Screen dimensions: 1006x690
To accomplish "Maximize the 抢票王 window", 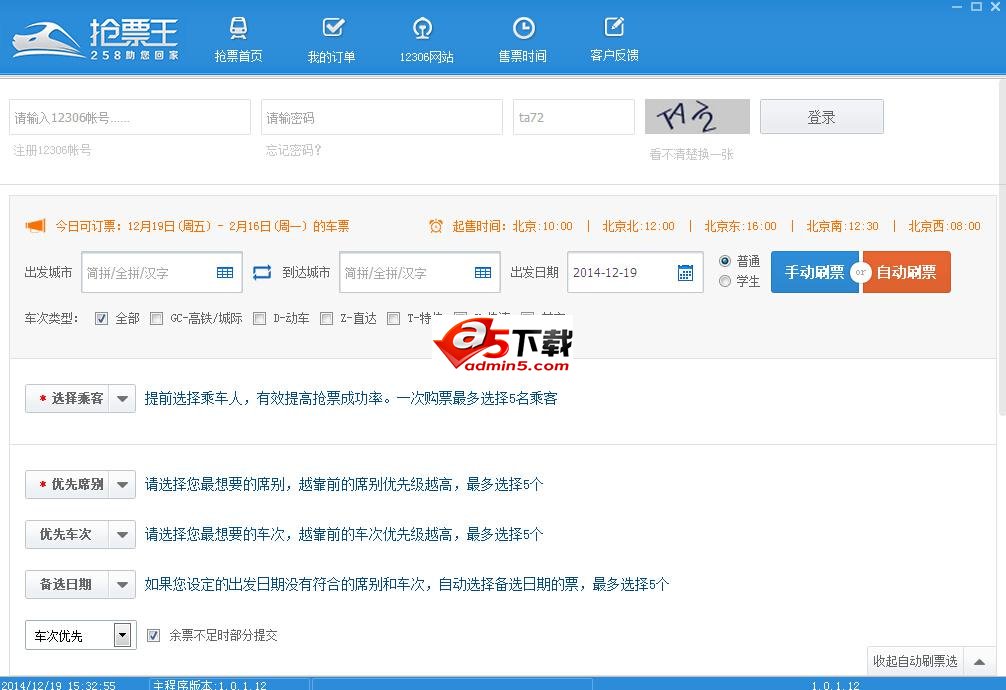I will click(976, 6).
